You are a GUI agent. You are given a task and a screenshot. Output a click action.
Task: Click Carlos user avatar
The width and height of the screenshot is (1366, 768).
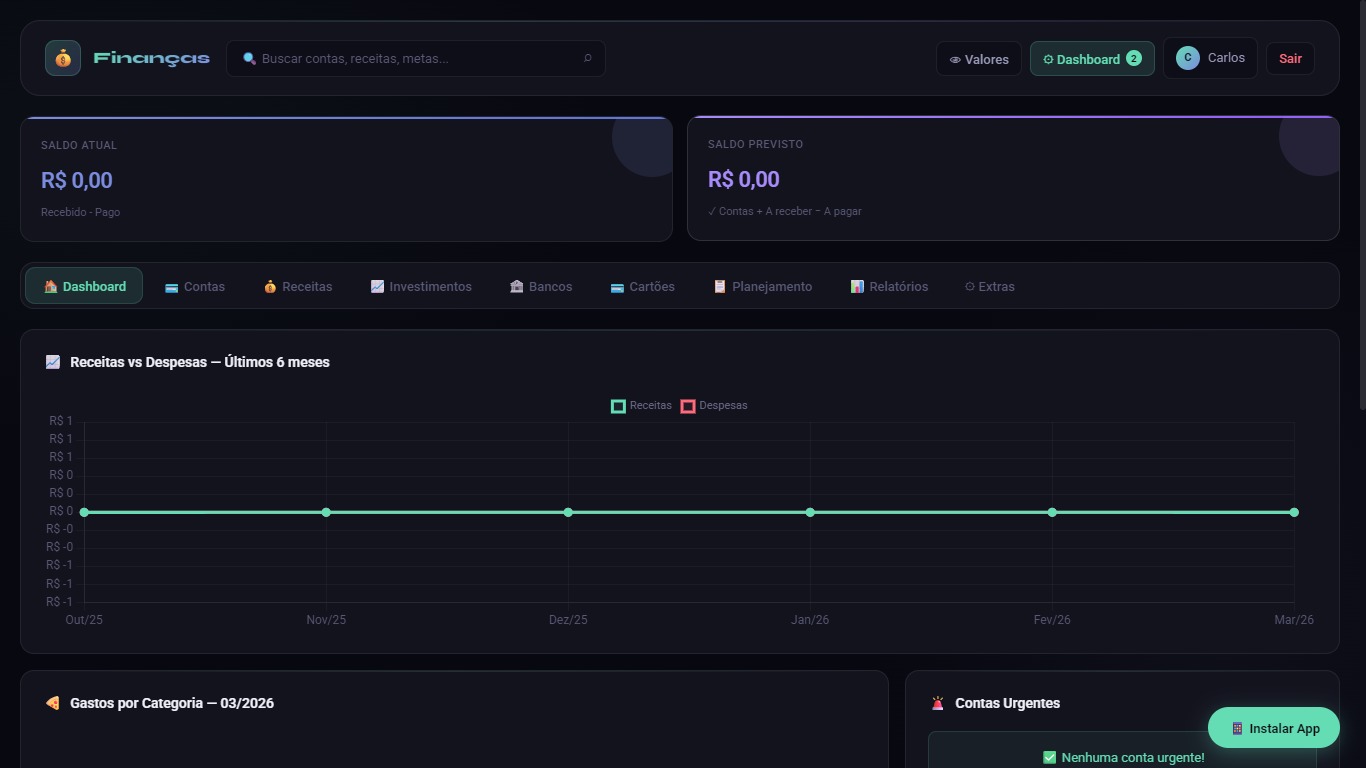point(1187,58)
